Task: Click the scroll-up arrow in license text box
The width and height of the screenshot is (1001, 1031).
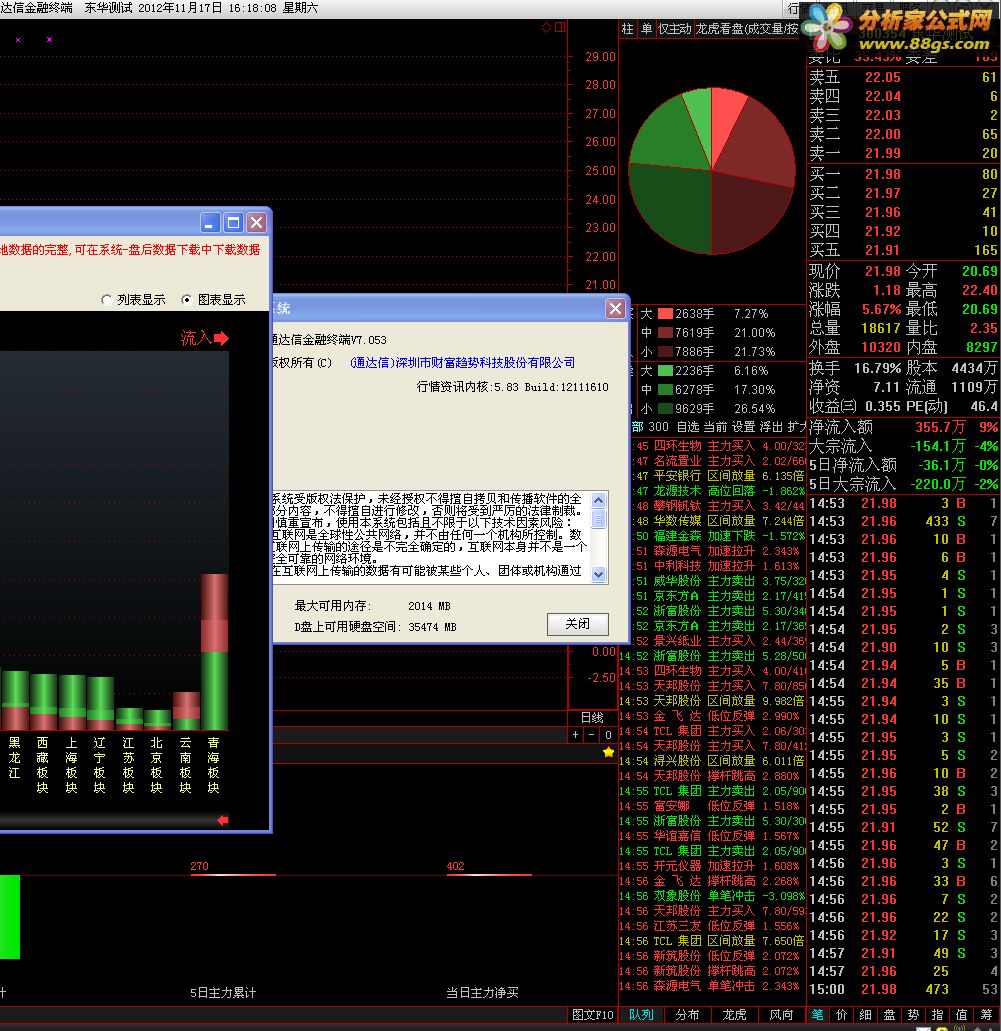Action: tap(598, 500)
